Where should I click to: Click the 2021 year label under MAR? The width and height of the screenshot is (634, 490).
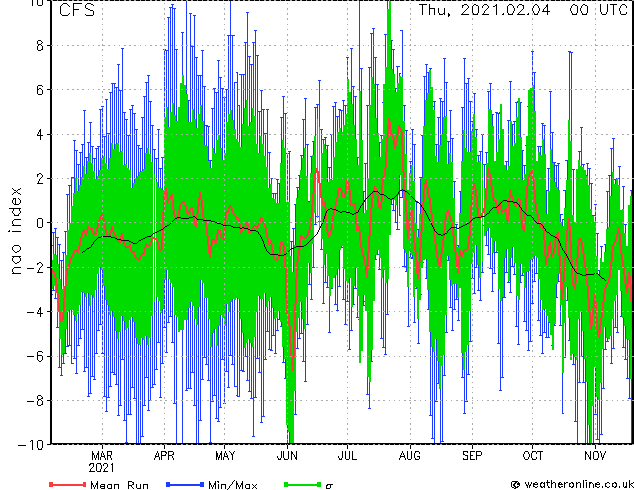click(x=101, y=468)
